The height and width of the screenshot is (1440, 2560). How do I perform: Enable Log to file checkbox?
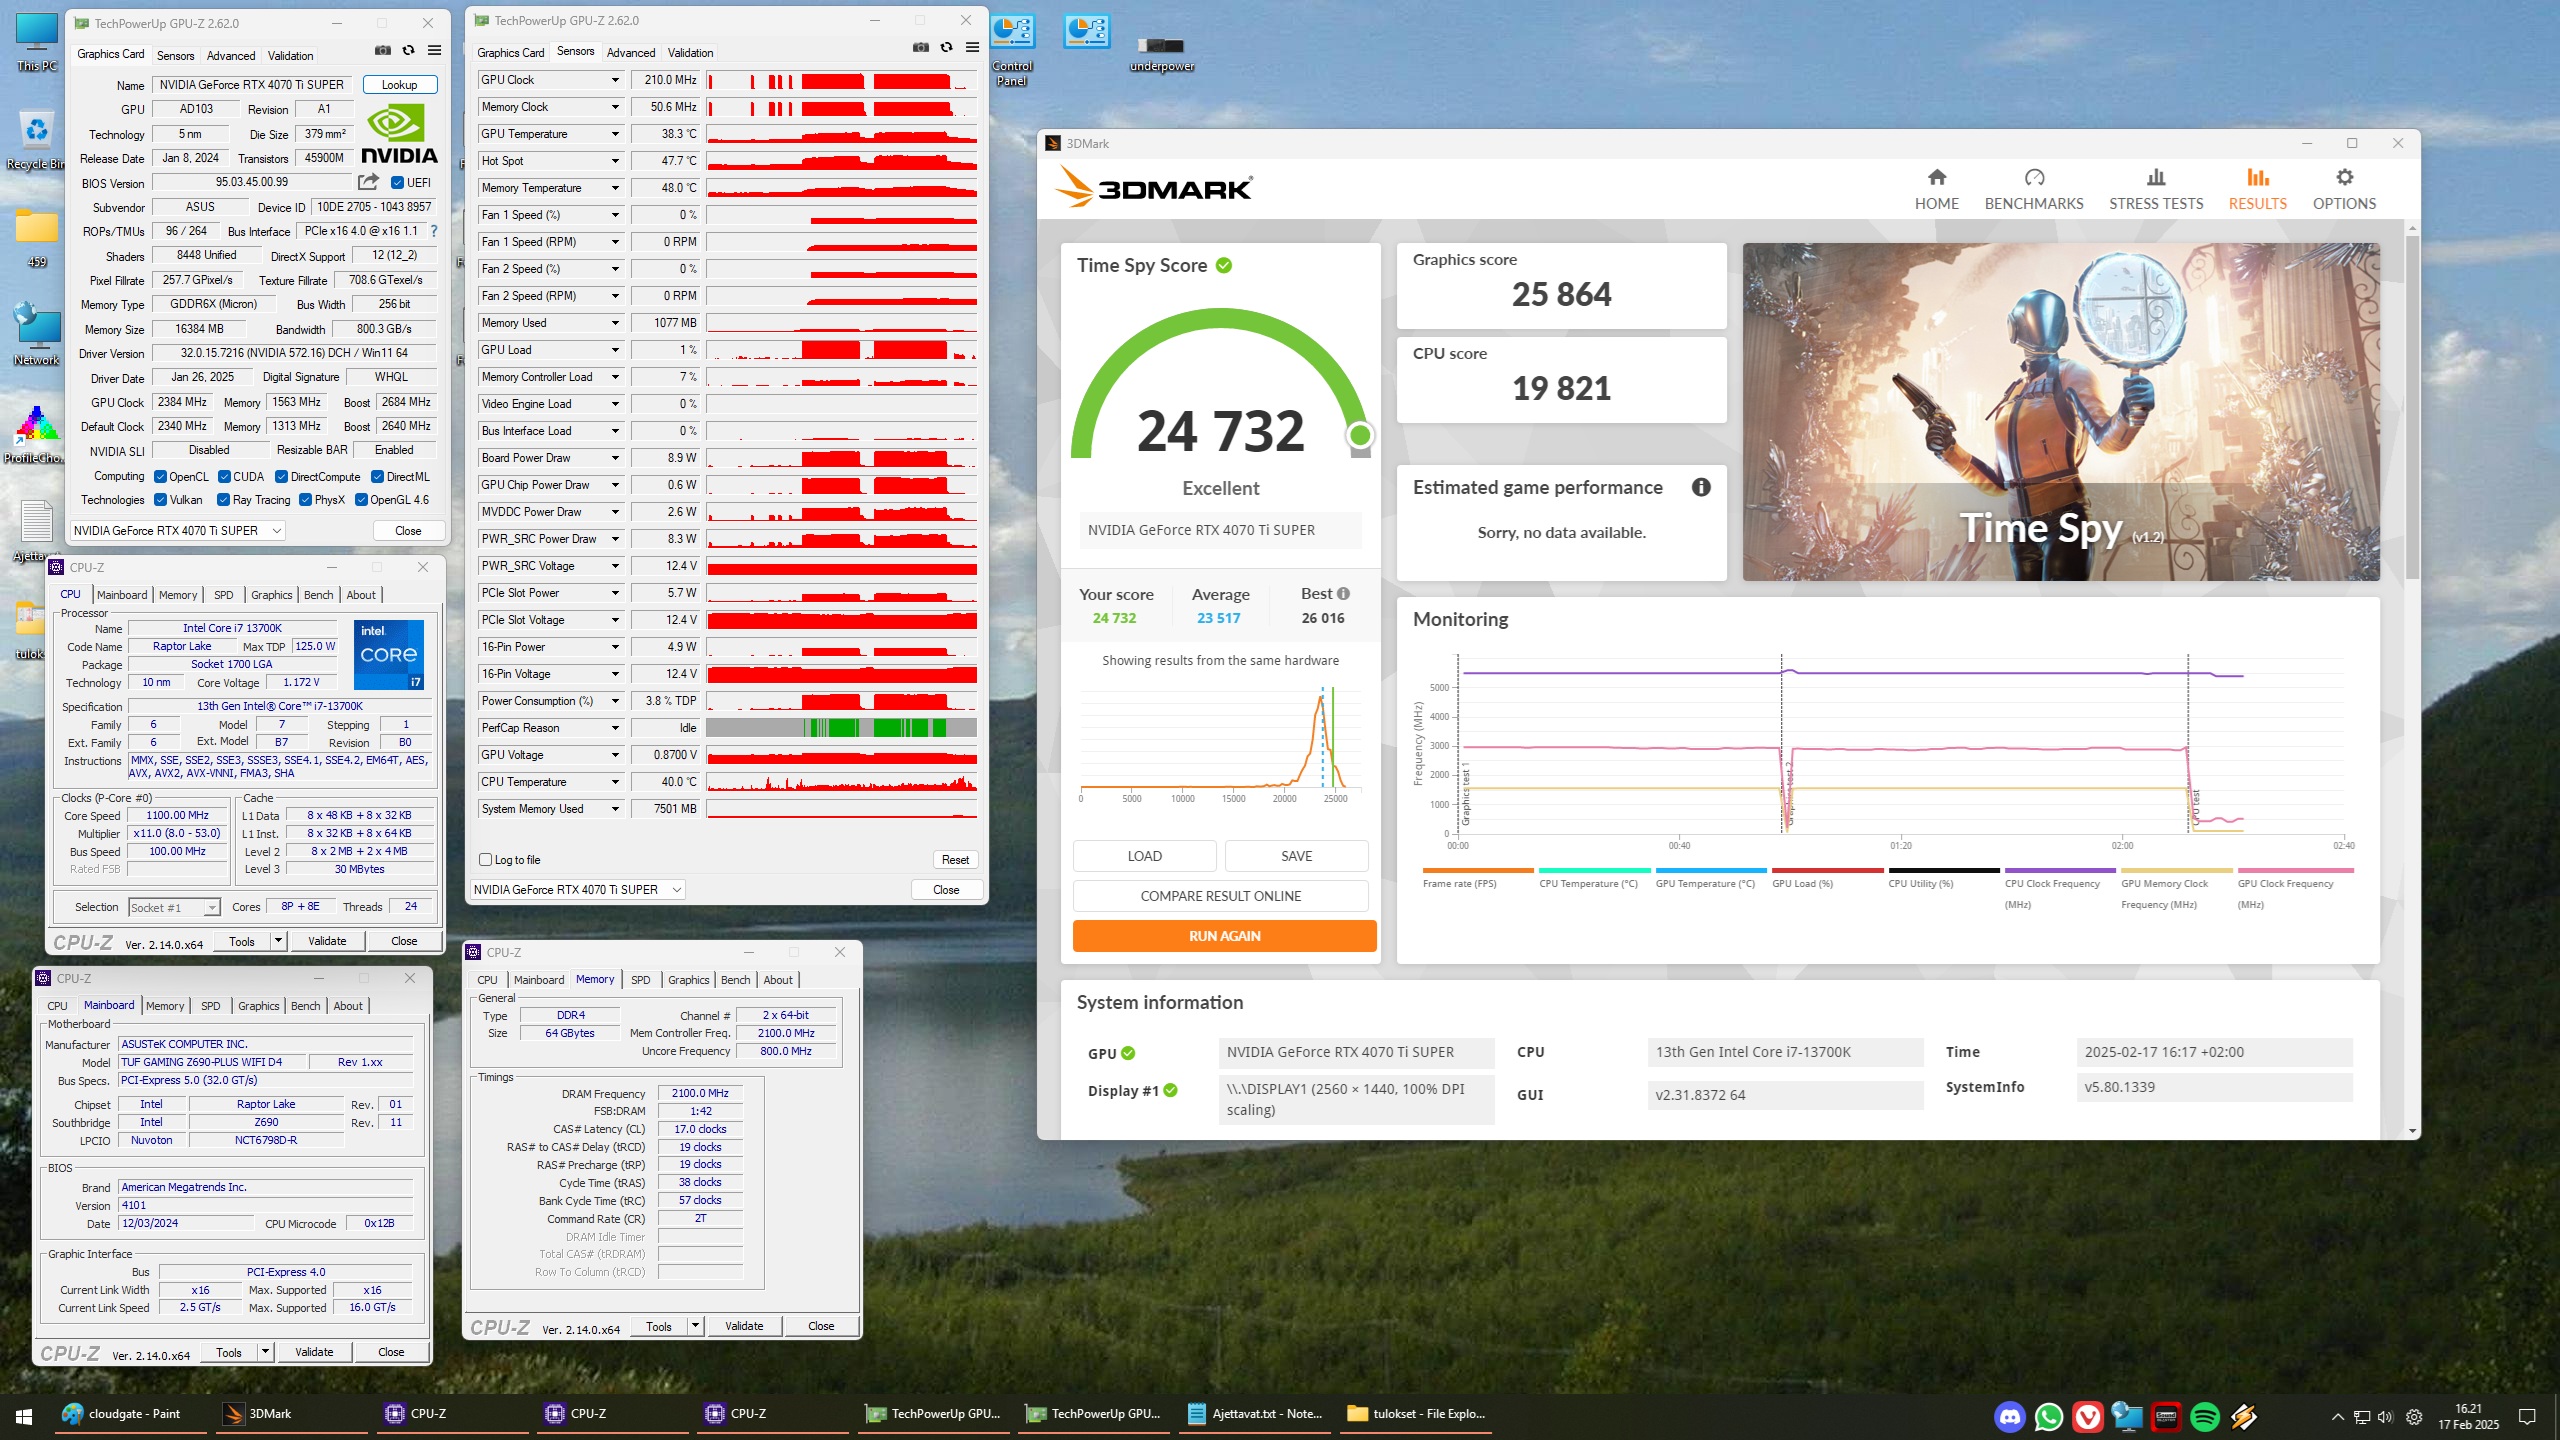pos(485,859)
